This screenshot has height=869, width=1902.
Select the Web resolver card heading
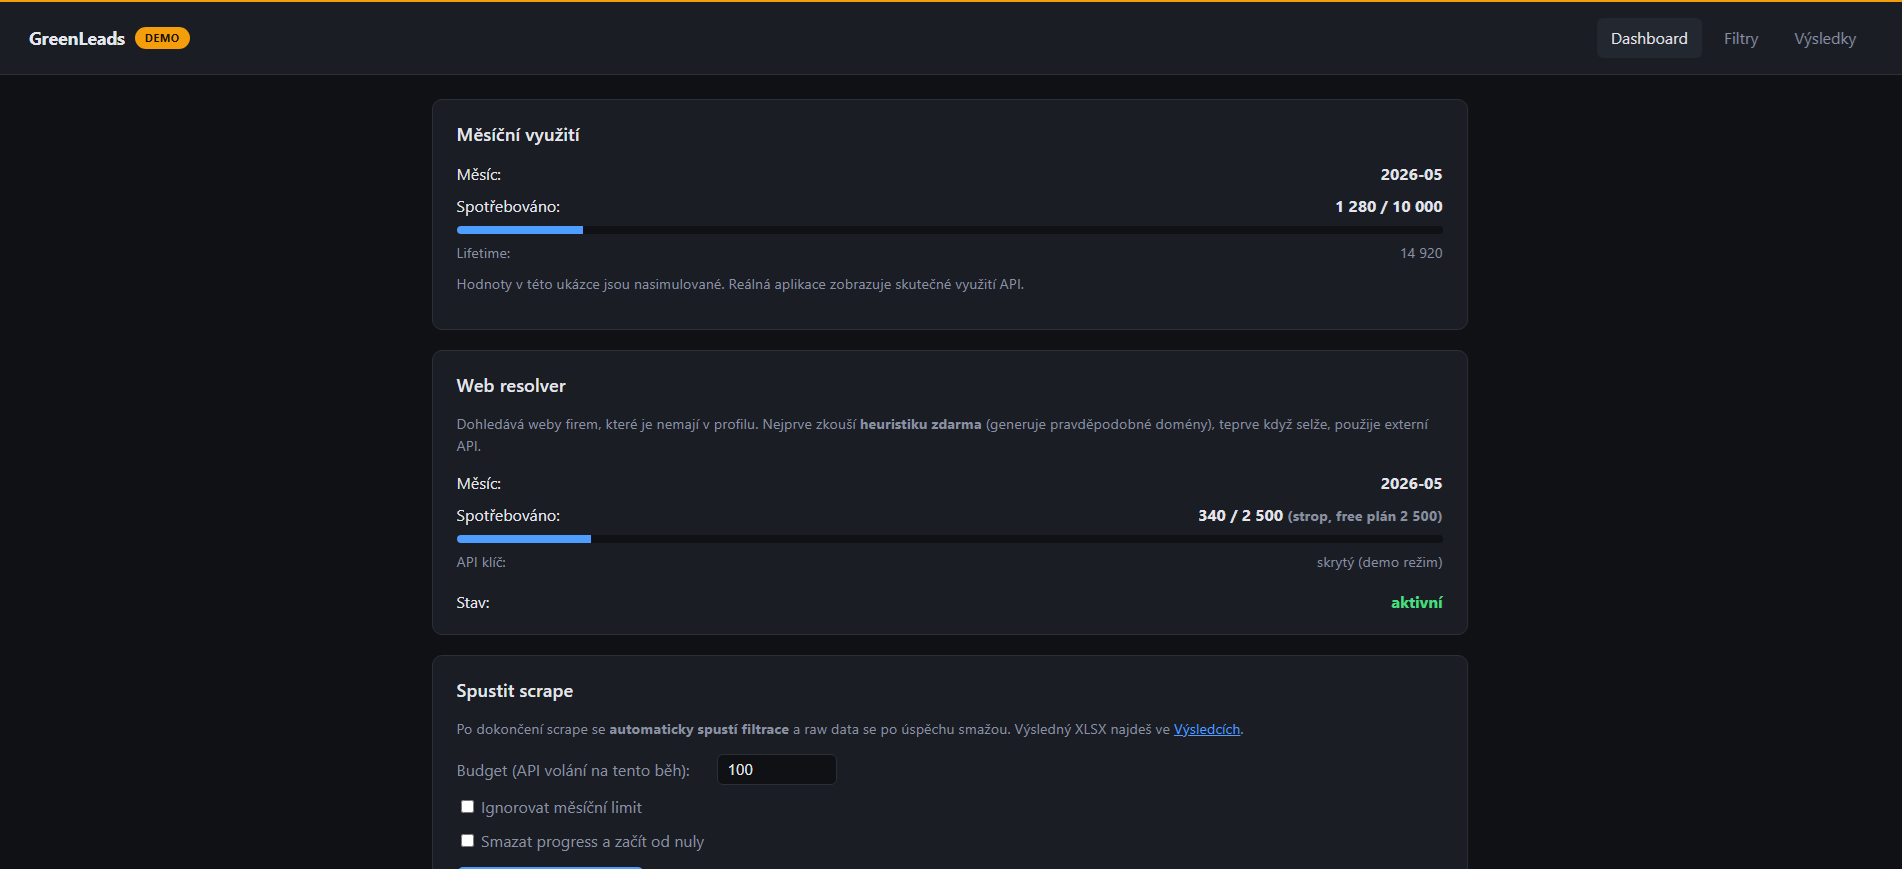pos(511,386)
